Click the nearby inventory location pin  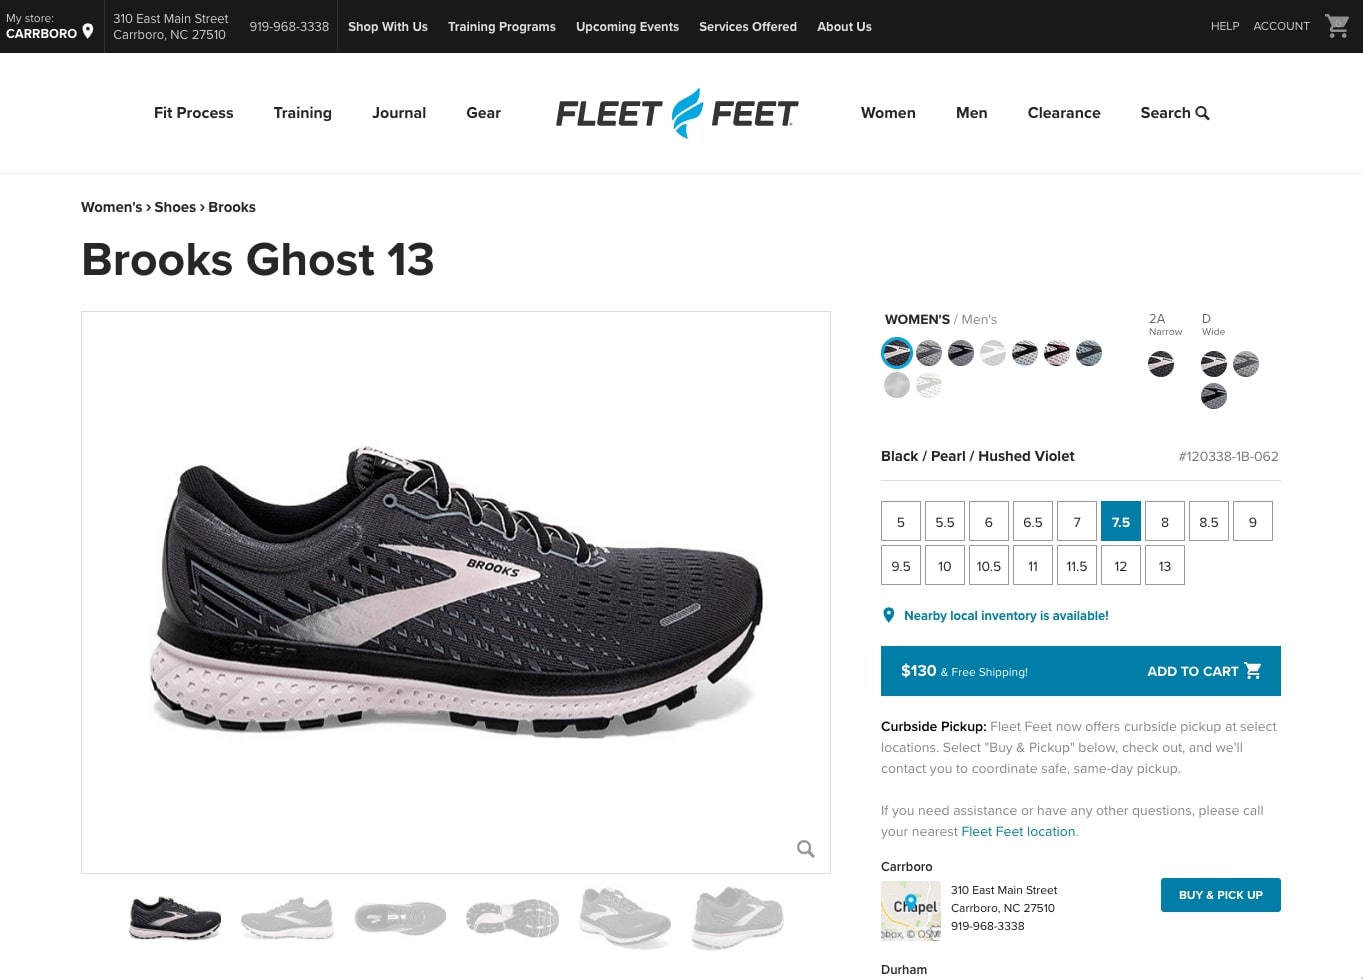click(888, 615)
